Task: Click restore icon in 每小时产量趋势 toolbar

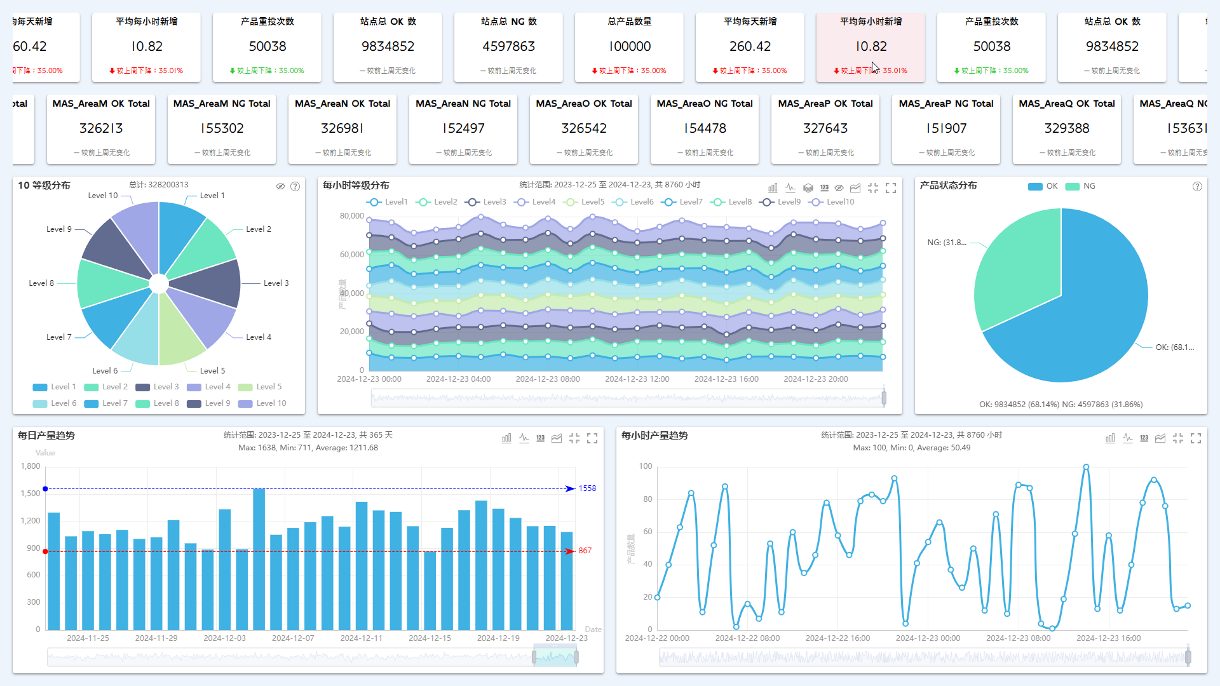Action: [x=1177, y=437]
